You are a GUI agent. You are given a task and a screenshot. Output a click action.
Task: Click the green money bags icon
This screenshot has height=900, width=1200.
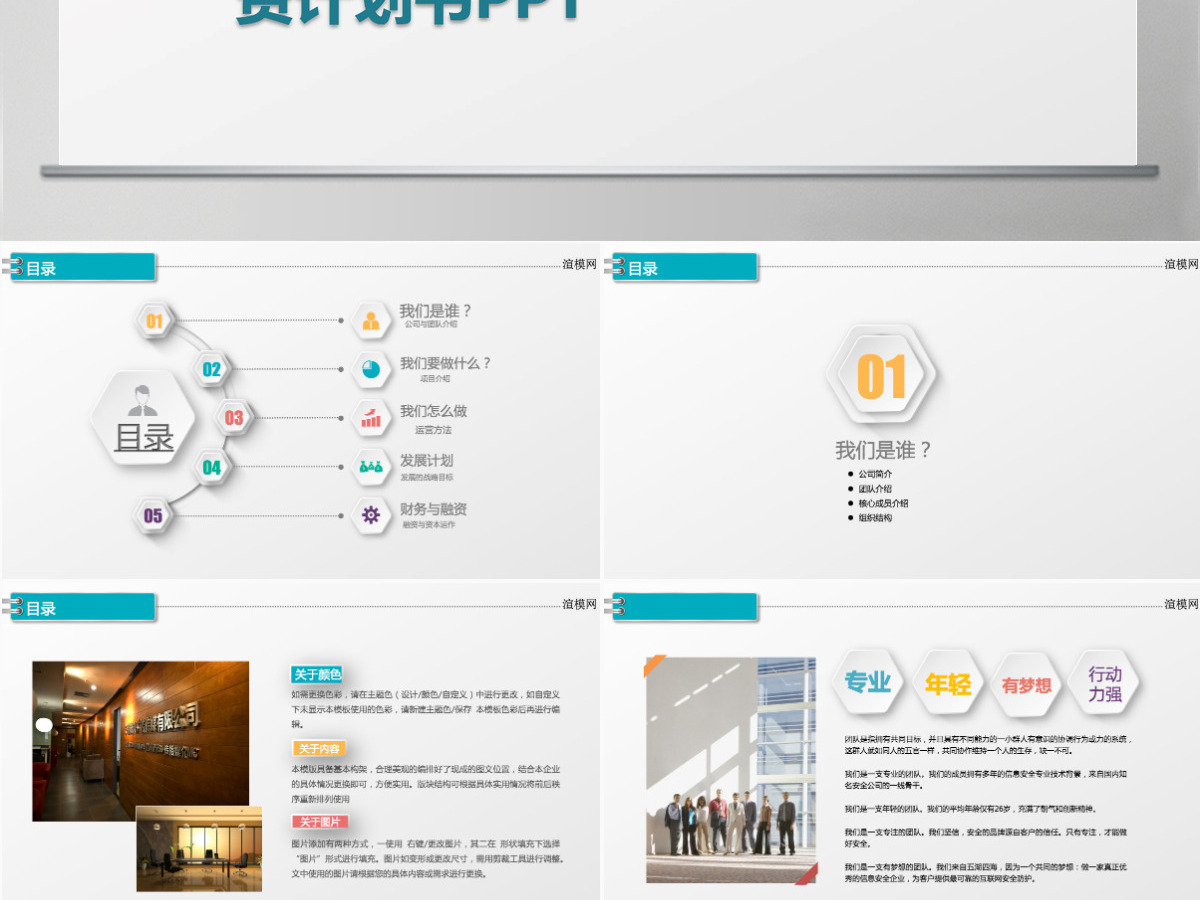[x=371, y=466]
